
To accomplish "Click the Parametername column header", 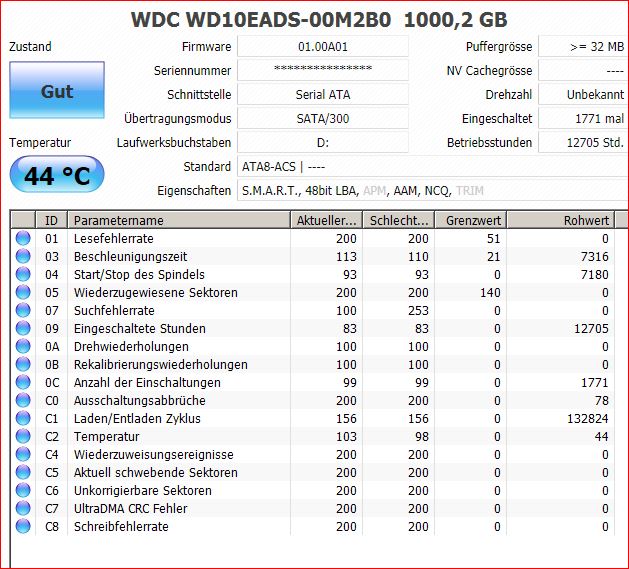I will (179, 220).
